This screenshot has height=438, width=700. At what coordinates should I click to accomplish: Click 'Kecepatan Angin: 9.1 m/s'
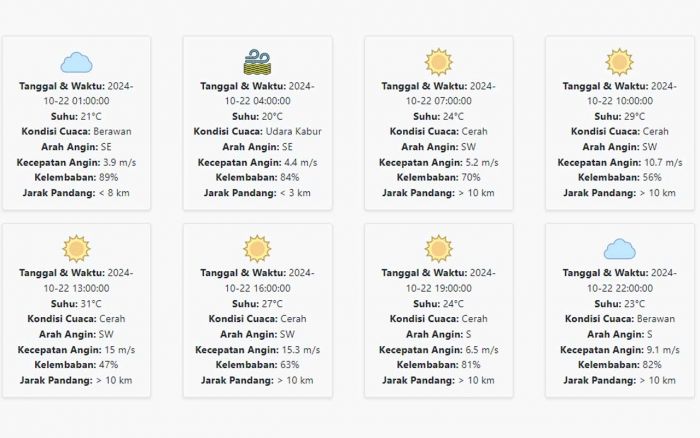[620, 350]
